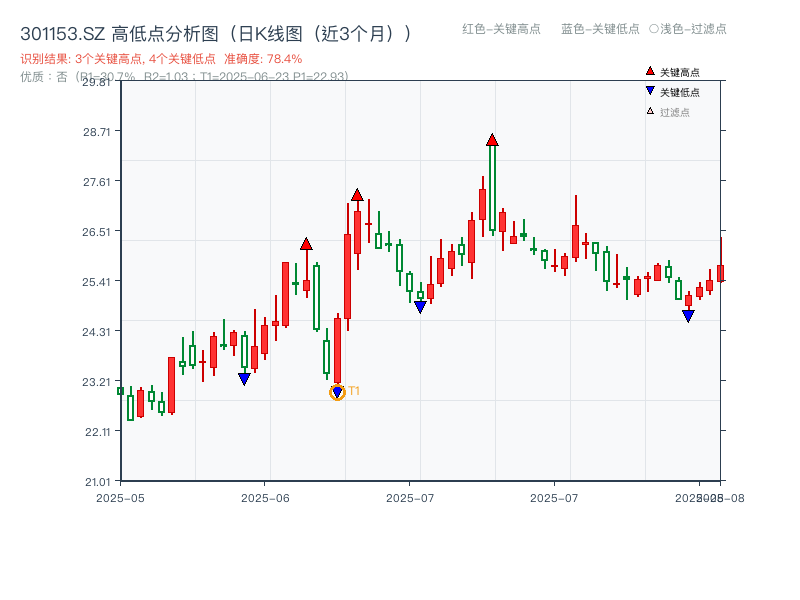
Task: Click the 浅色-过滤点 header legend entry
Action: [688, 30]
